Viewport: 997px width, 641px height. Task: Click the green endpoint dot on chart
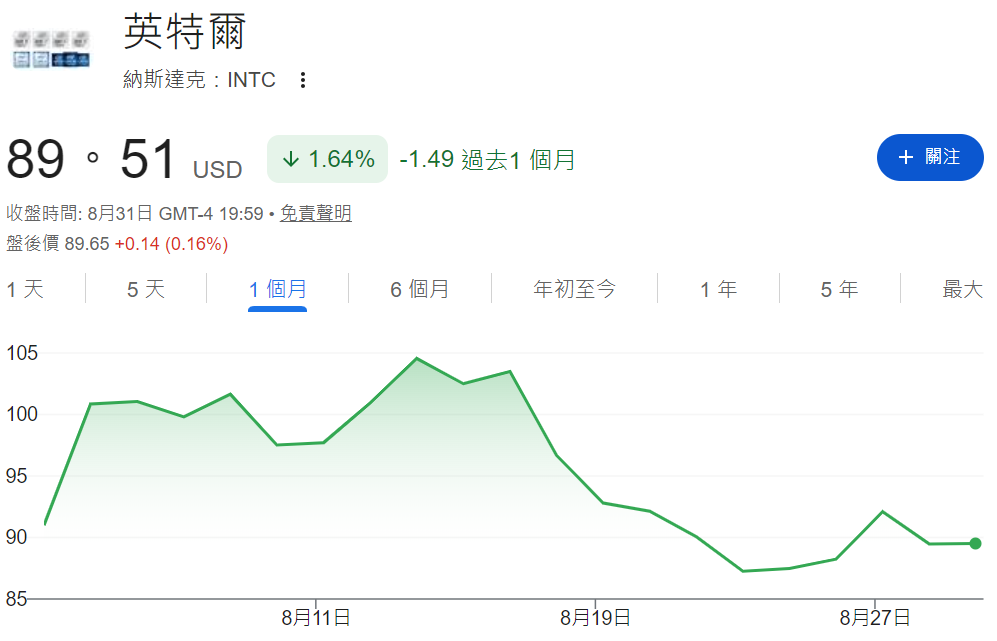click(975, 544)
